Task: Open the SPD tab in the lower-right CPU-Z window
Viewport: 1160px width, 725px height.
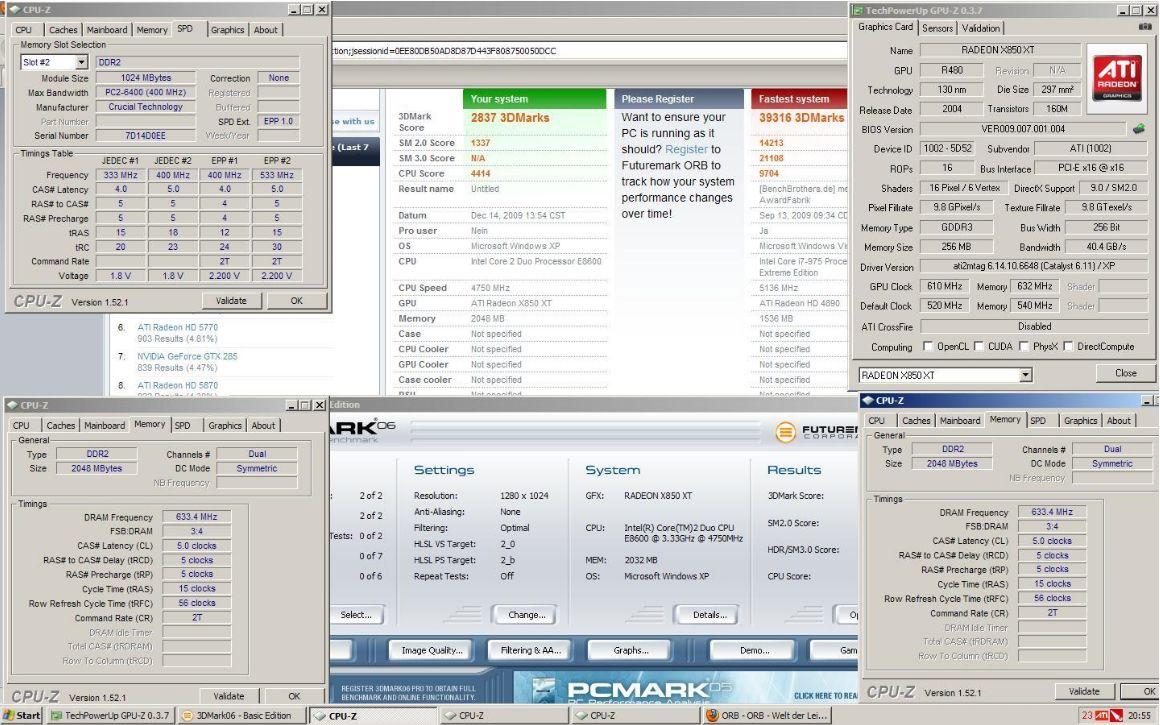Action: click(1039, 420)
